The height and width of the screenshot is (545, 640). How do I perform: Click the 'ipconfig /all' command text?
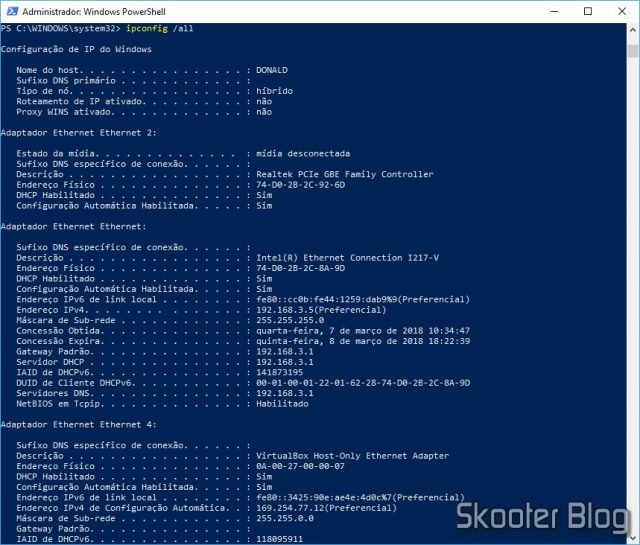tap(159, 28)
